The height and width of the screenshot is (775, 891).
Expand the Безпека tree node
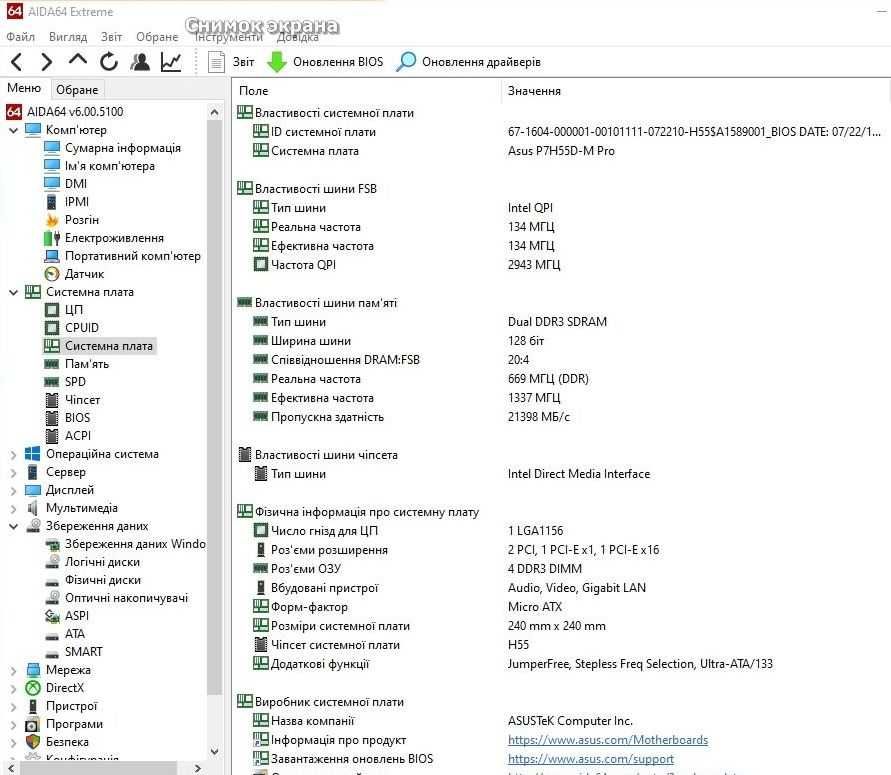pyautogui.click(x=14, y=743)
